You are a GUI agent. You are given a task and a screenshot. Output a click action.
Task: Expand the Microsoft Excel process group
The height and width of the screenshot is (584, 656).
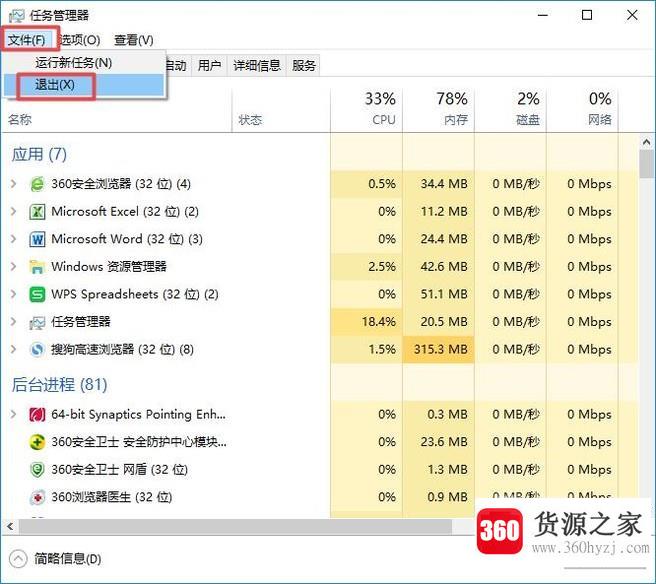coord(13,211)
